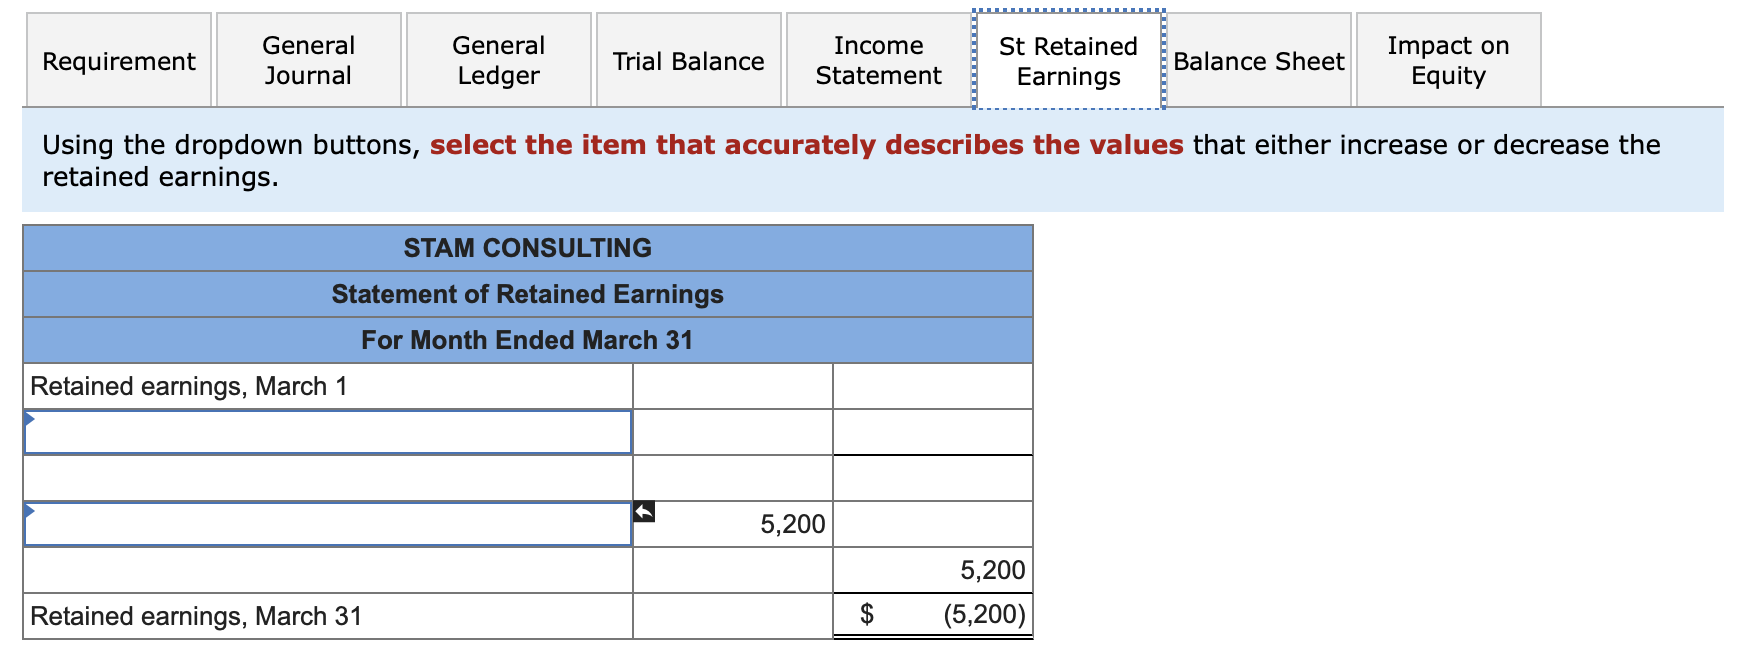Switch to the Requirement tab
The height and width of the screenshot is (658, 1738).
[x=119, y=60]
